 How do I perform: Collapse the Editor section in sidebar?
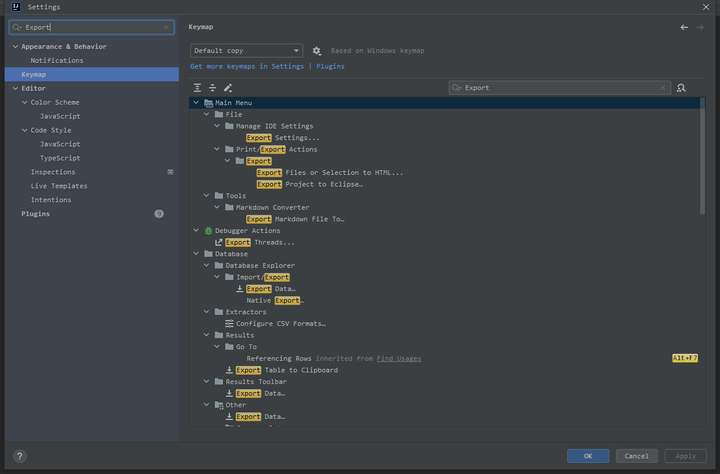pos(14,88)
